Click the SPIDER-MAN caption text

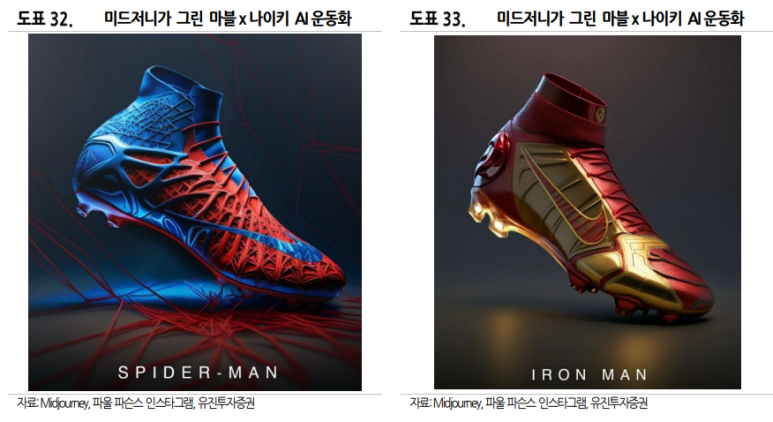coord(198,372)
